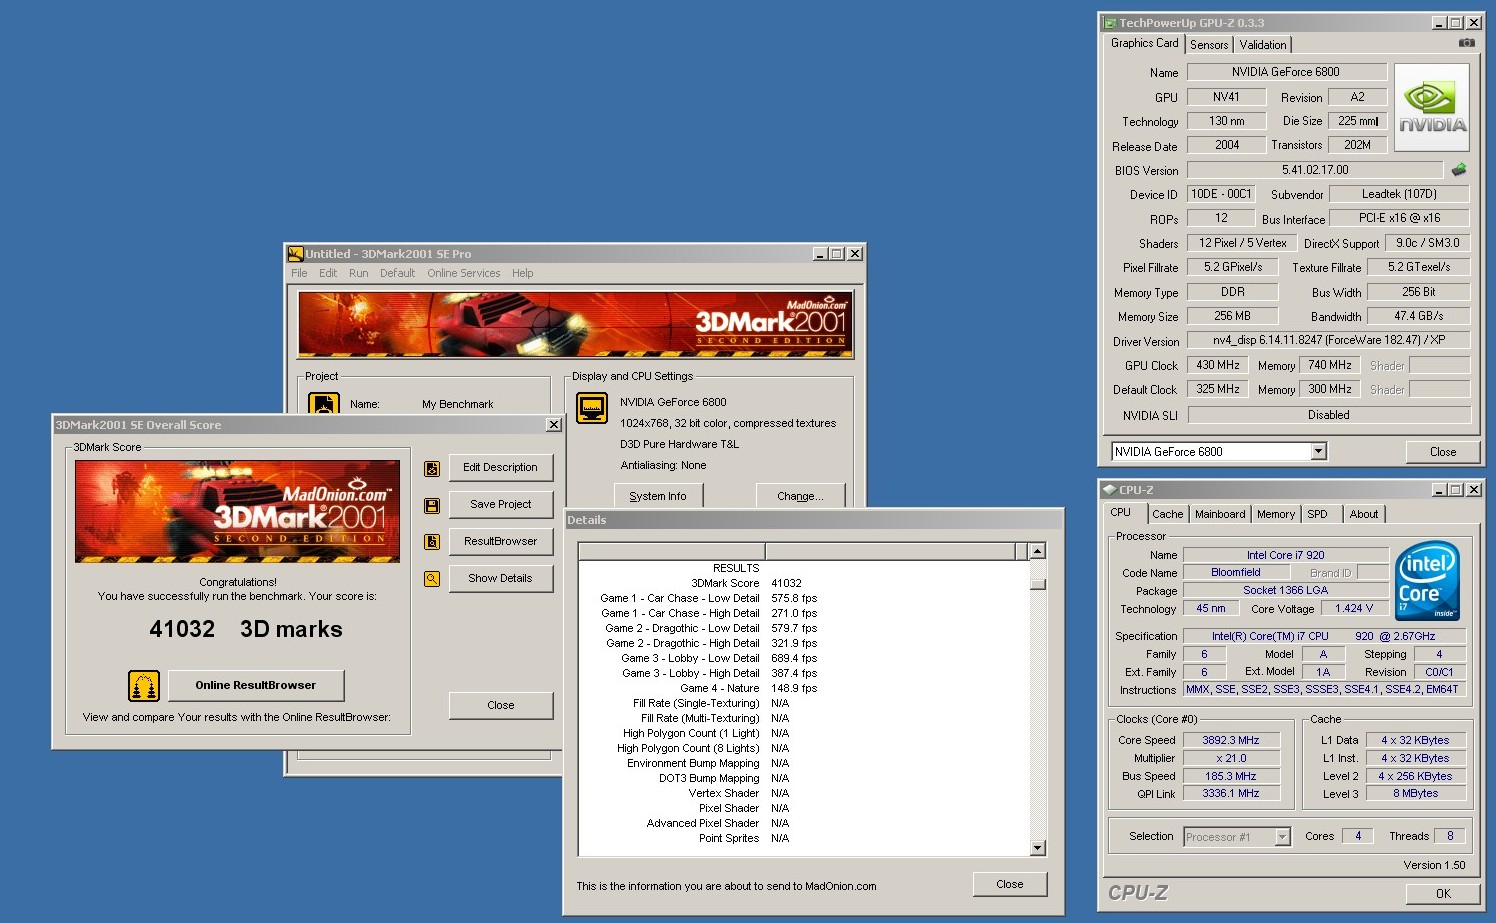This screenshot has height=923, width=1496.
Task: Click the CPU-Z title bar app icon
Action: [x=1110, y=490]
